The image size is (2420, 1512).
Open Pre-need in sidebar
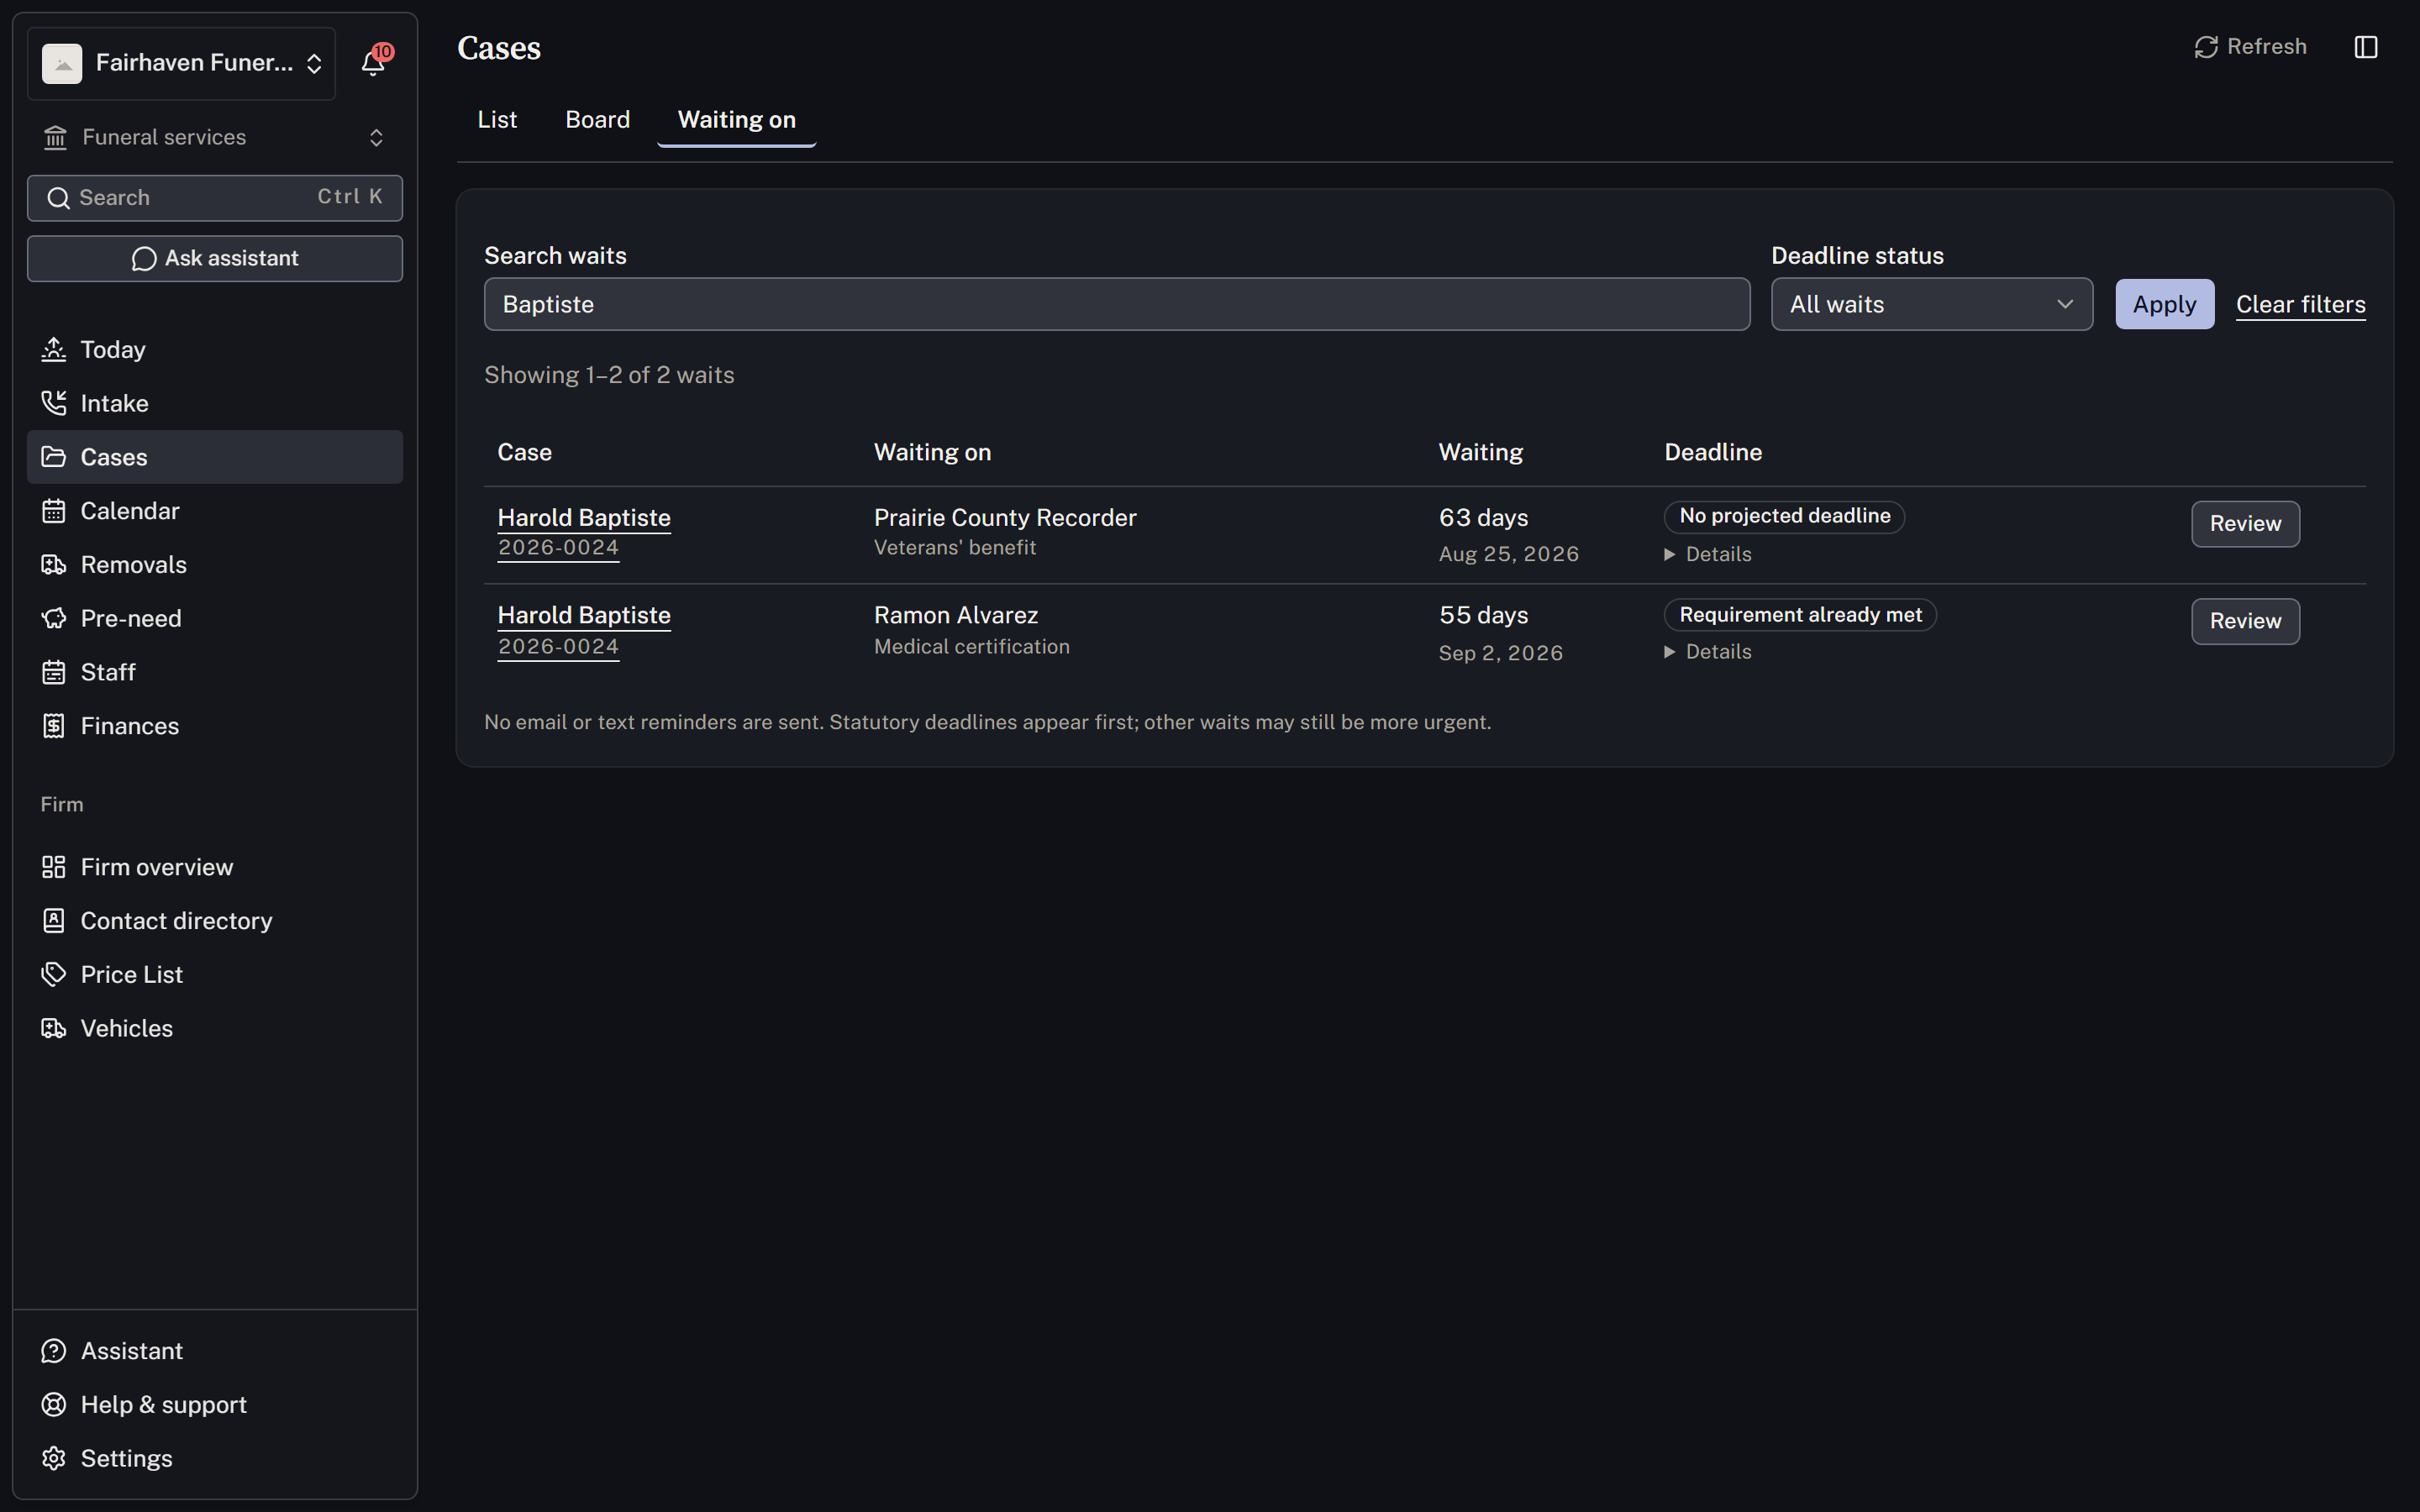pyautogui.click(x=215, y=618)
